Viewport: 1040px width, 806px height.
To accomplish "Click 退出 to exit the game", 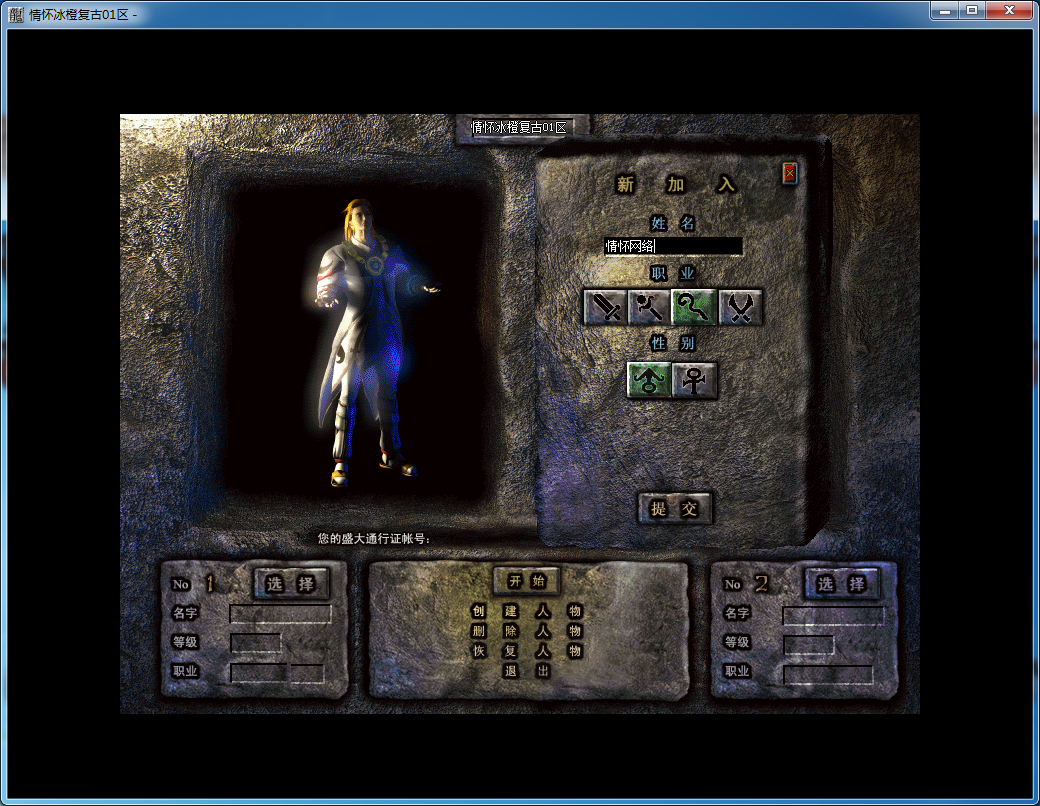I will click(527, 671).
